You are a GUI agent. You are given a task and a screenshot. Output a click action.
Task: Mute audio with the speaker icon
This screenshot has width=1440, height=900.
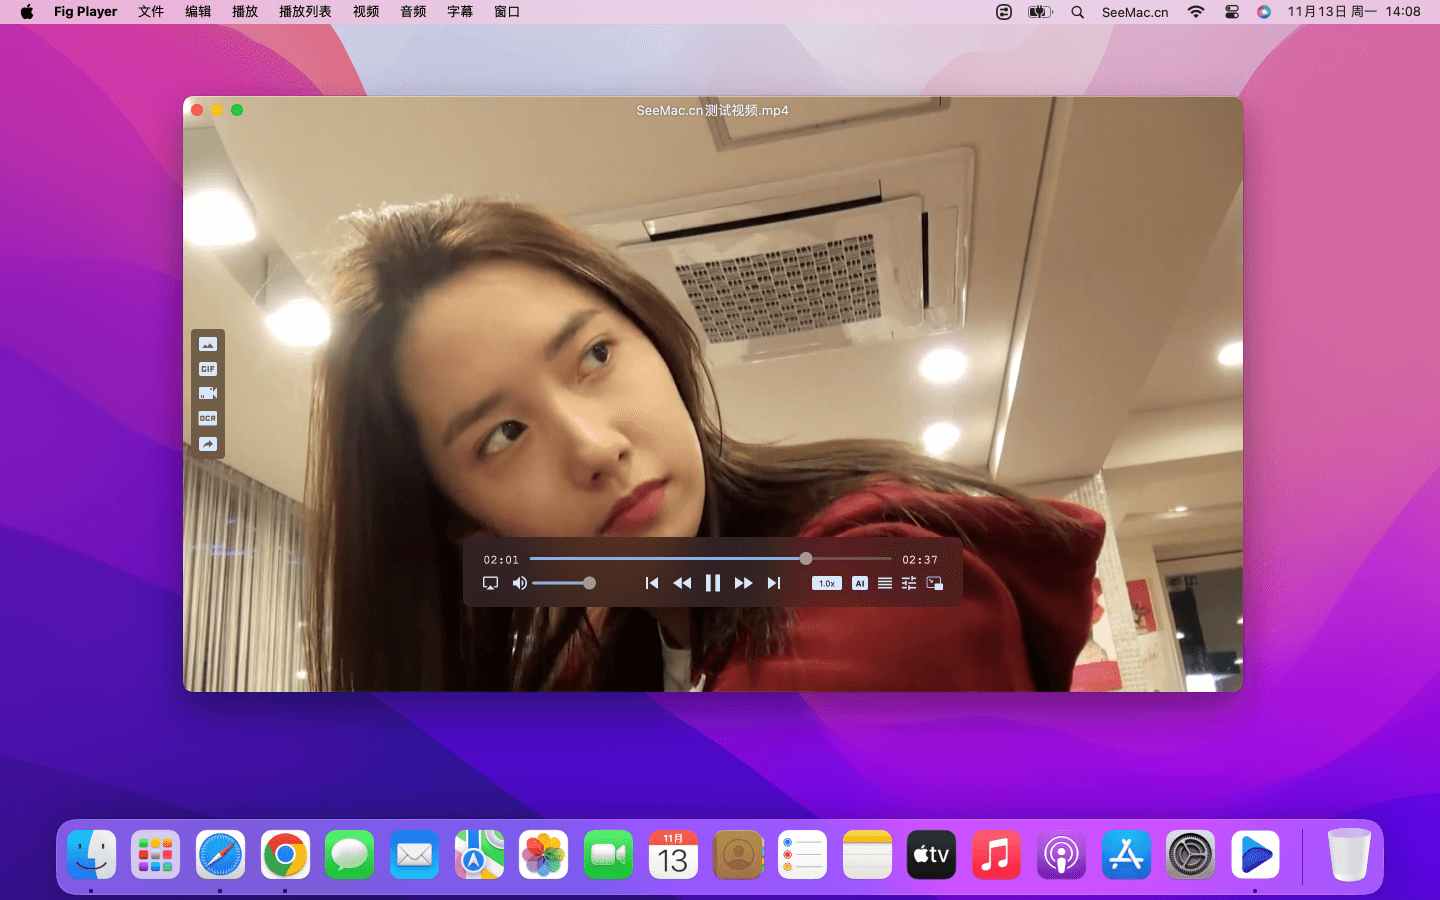coord(519,583)
